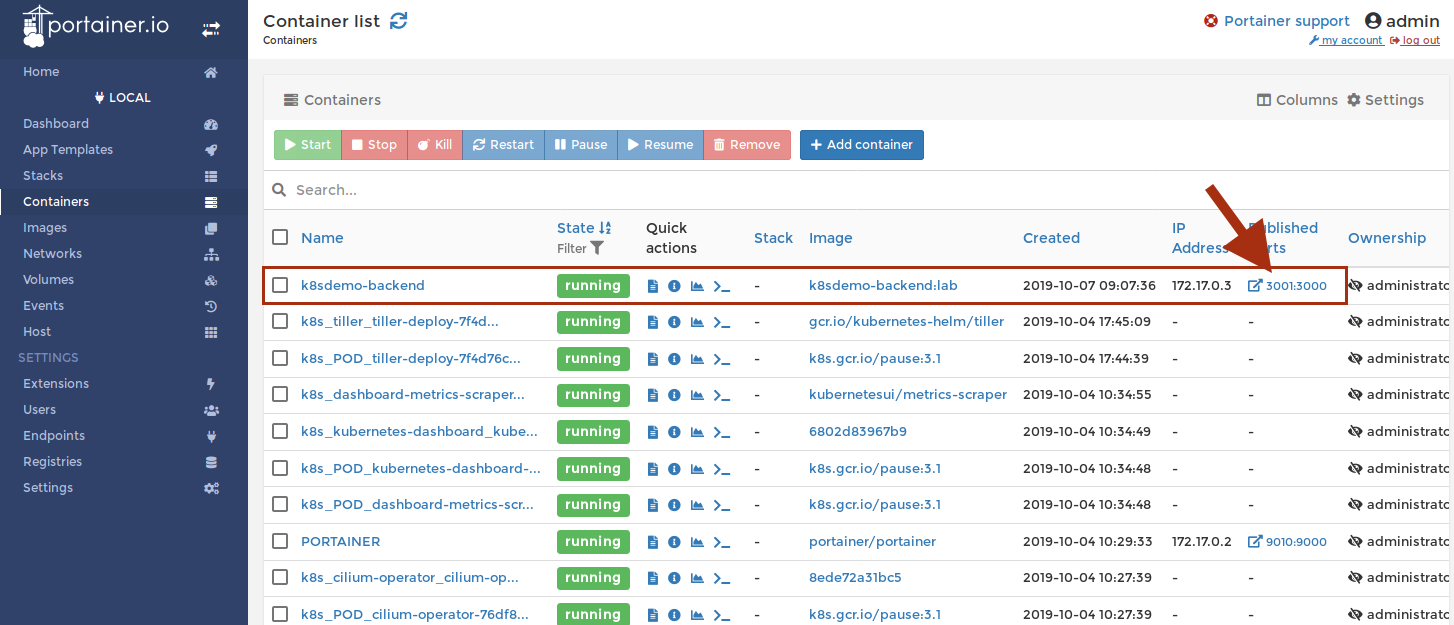This screenshot has width=1454, height=625.
Task: Refresh the container list icon
Action: tap(399, 21)
